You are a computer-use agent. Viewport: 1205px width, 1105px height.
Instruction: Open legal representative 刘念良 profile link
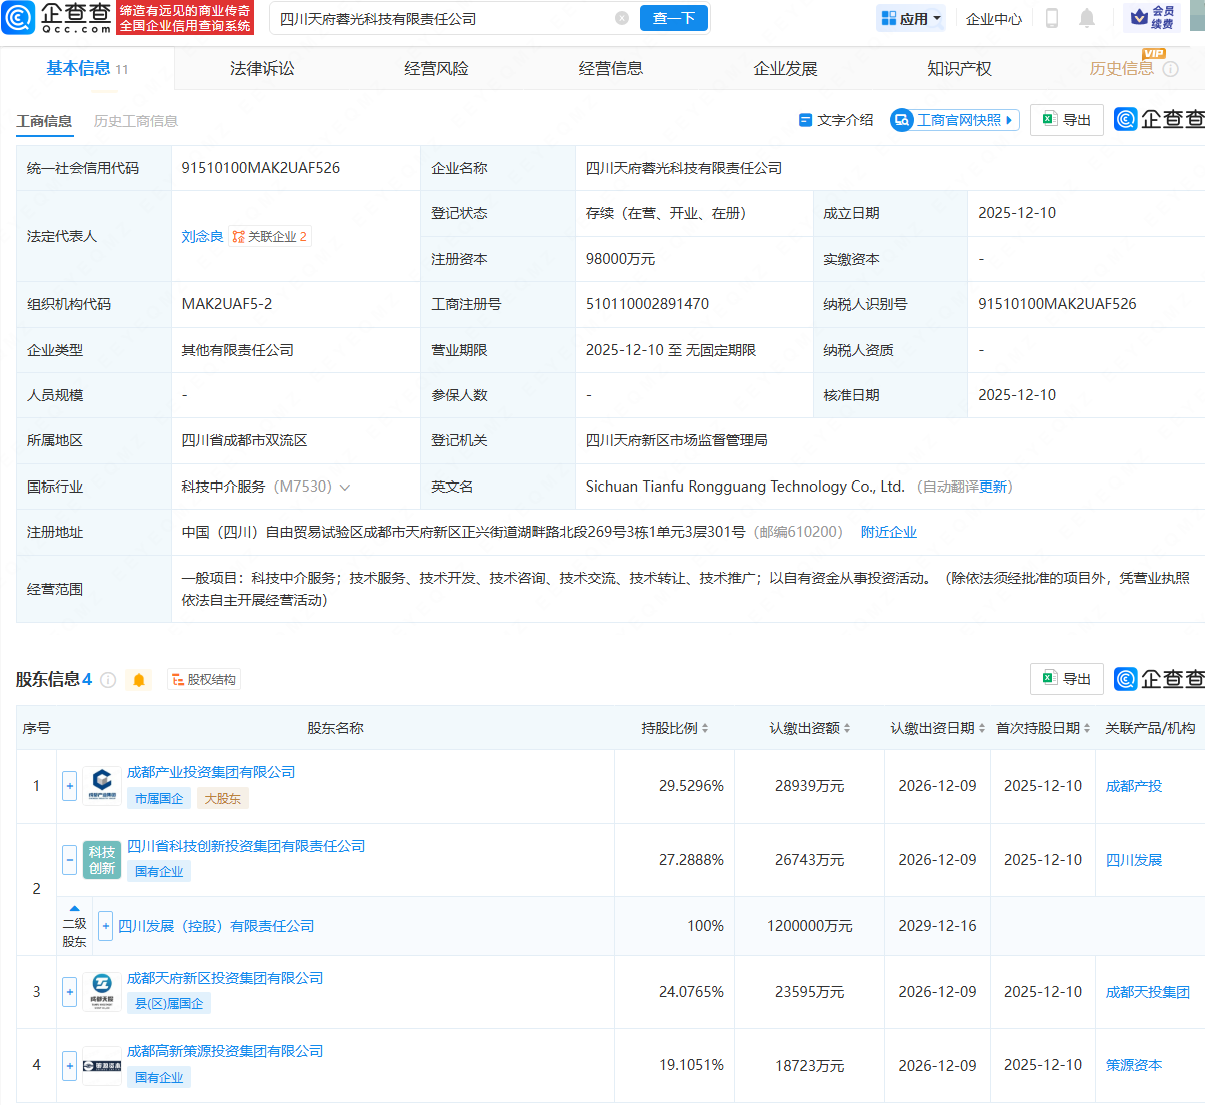point(202,236)
